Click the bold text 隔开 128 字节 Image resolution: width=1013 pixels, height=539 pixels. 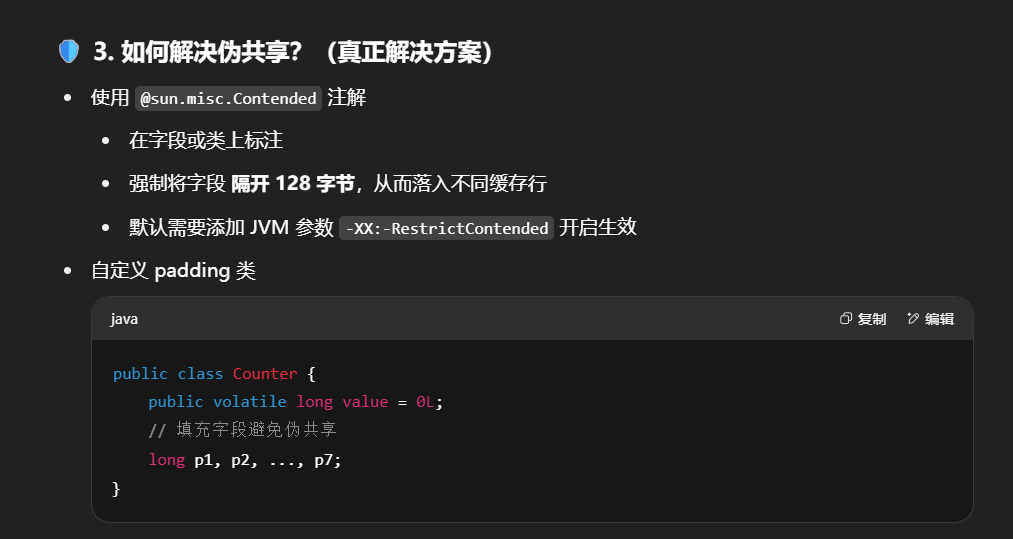click(x=293, y=184)
